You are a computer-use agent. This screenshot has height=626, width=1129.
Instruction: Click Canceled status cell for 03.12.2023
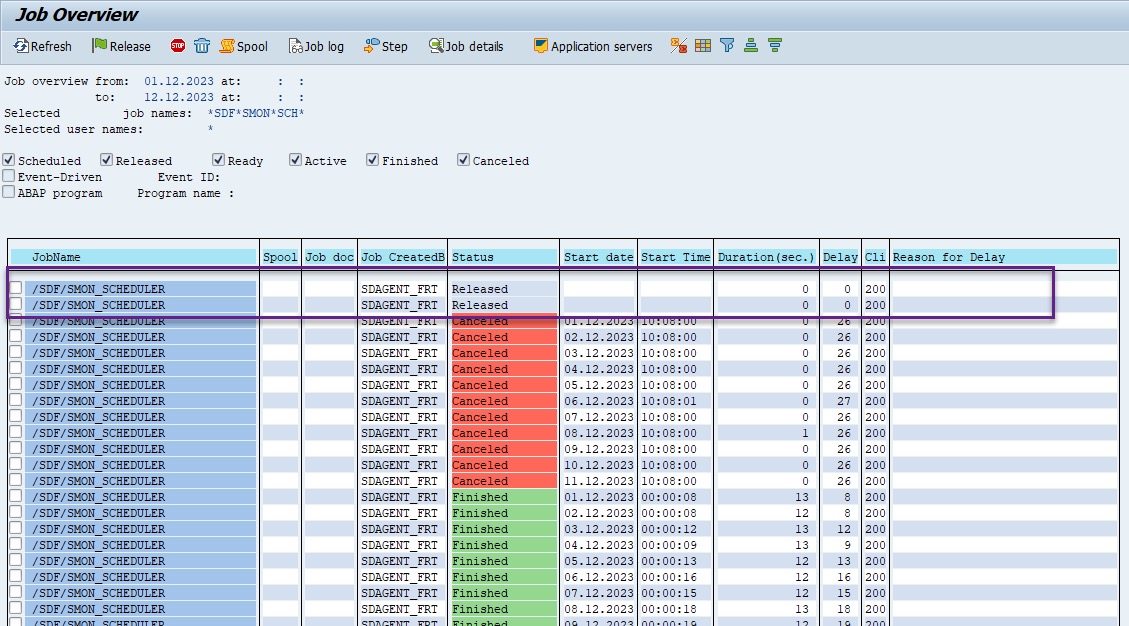[x=503, y=353]
